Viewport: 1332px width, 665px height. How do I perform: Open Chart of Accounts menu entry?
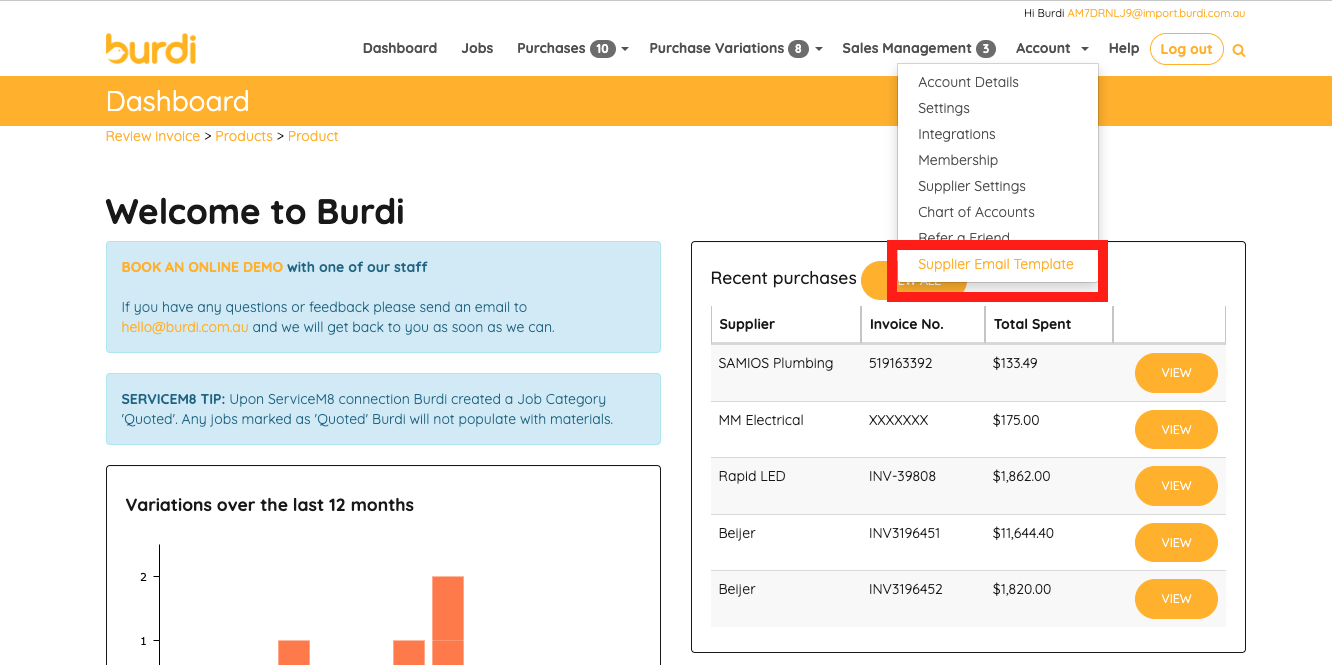pos(976,212)
